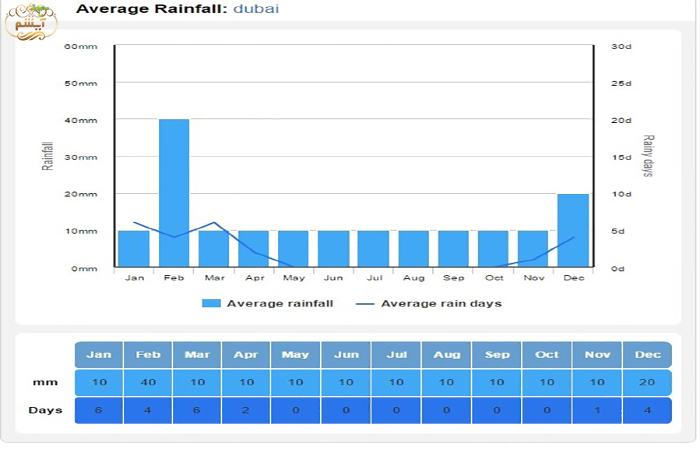This screenshot has height=450, width=700.
Task: Select the Apr header in the table
Action: pos(246,355)
